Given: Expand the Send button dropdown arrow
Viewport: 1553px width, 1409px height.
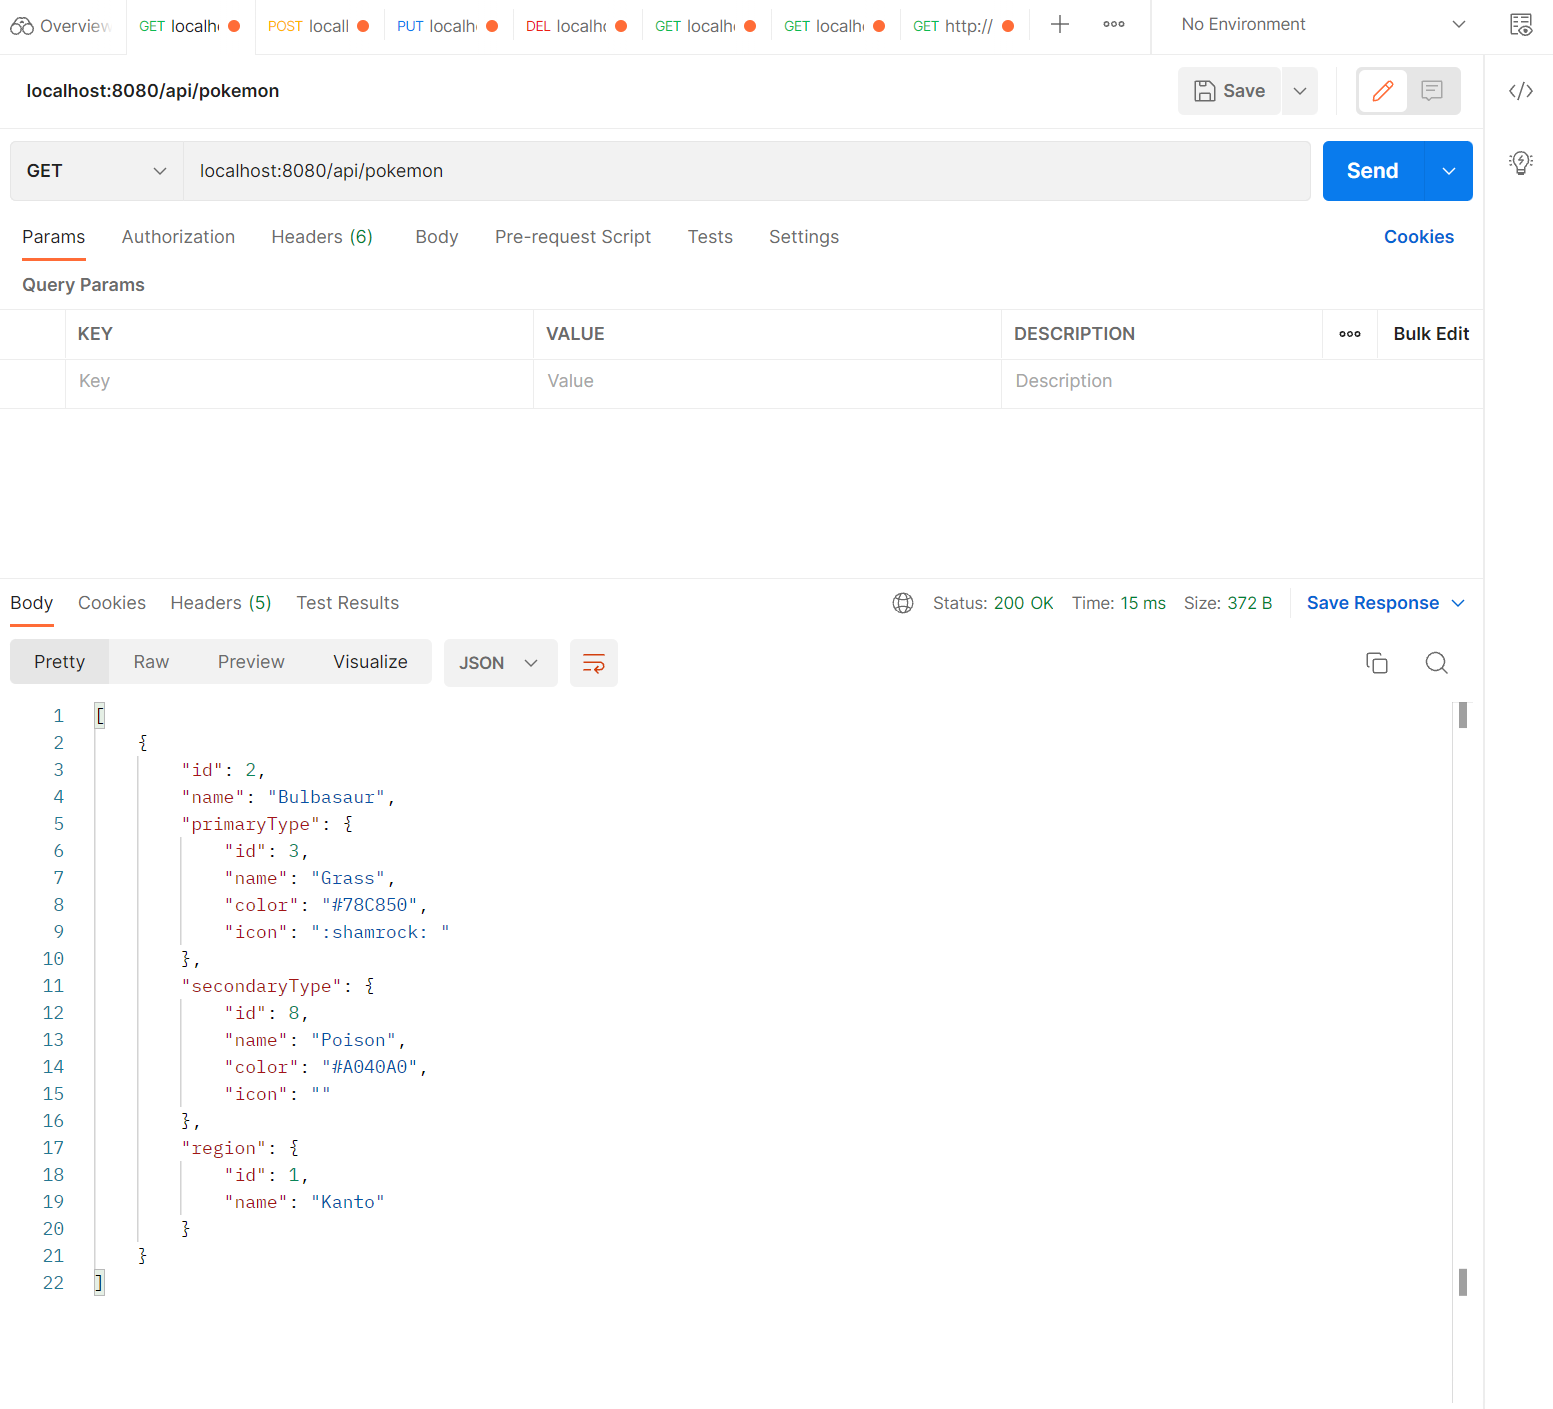Looking at the screenshot, I should click(1449, 171).
